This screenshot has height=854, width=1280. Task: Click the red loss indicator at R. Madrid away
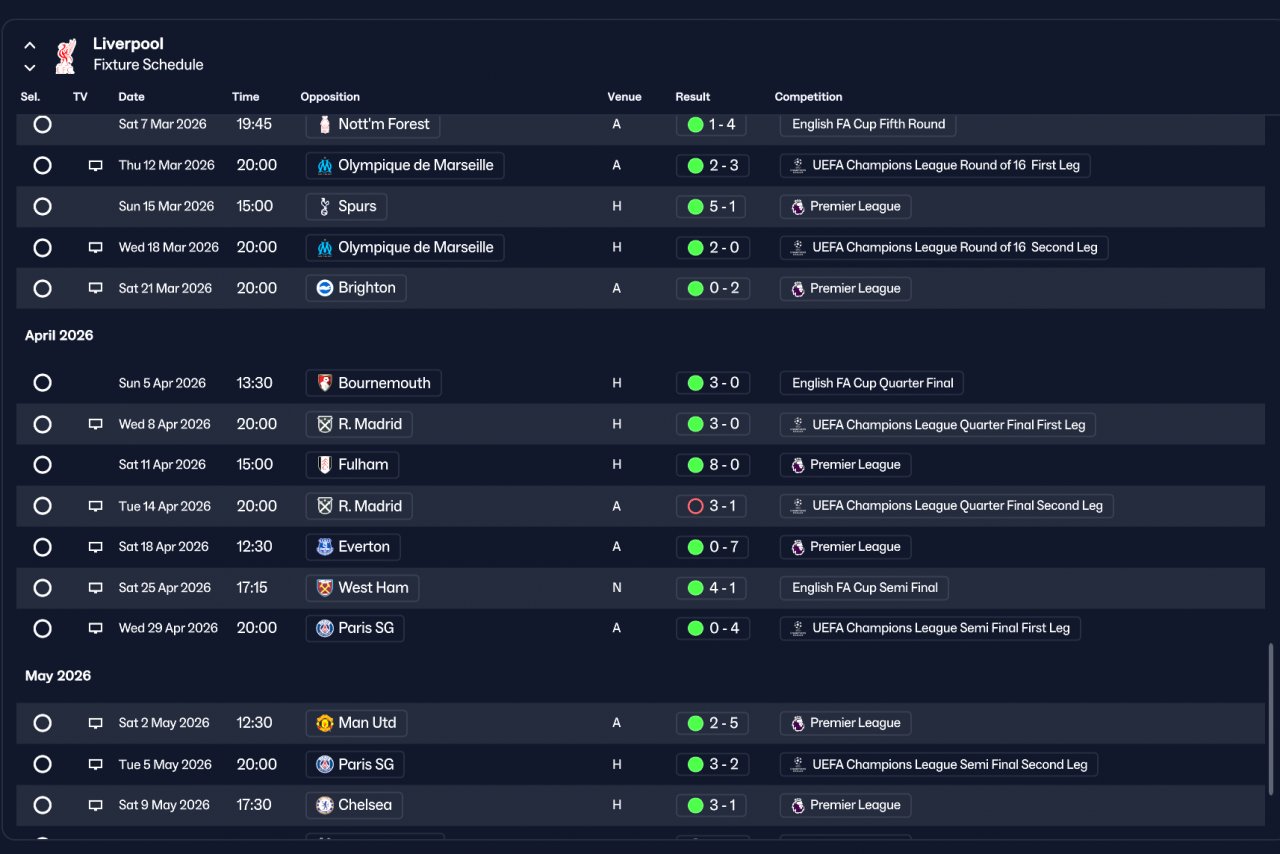pyautogui.click(x=695, y=506)
